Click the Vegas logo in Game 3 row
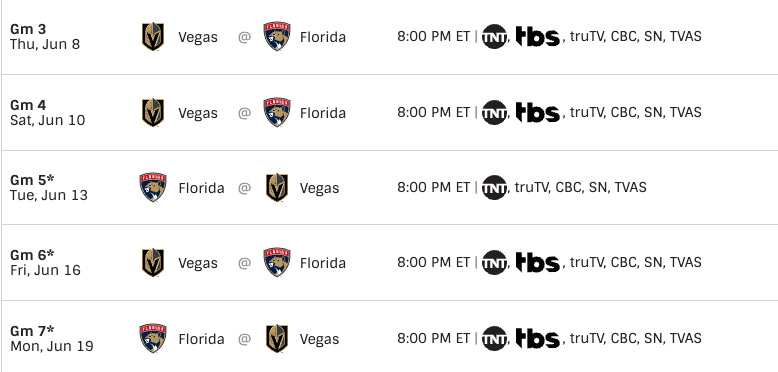This screenshot has height=372, width=778. pos(153,37)
